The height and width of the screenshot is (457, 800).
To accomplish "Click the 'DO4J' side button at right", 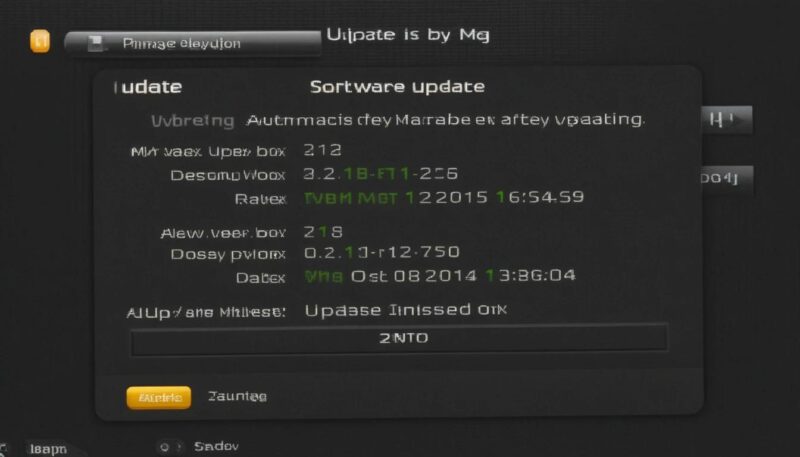I will point(727,179).
